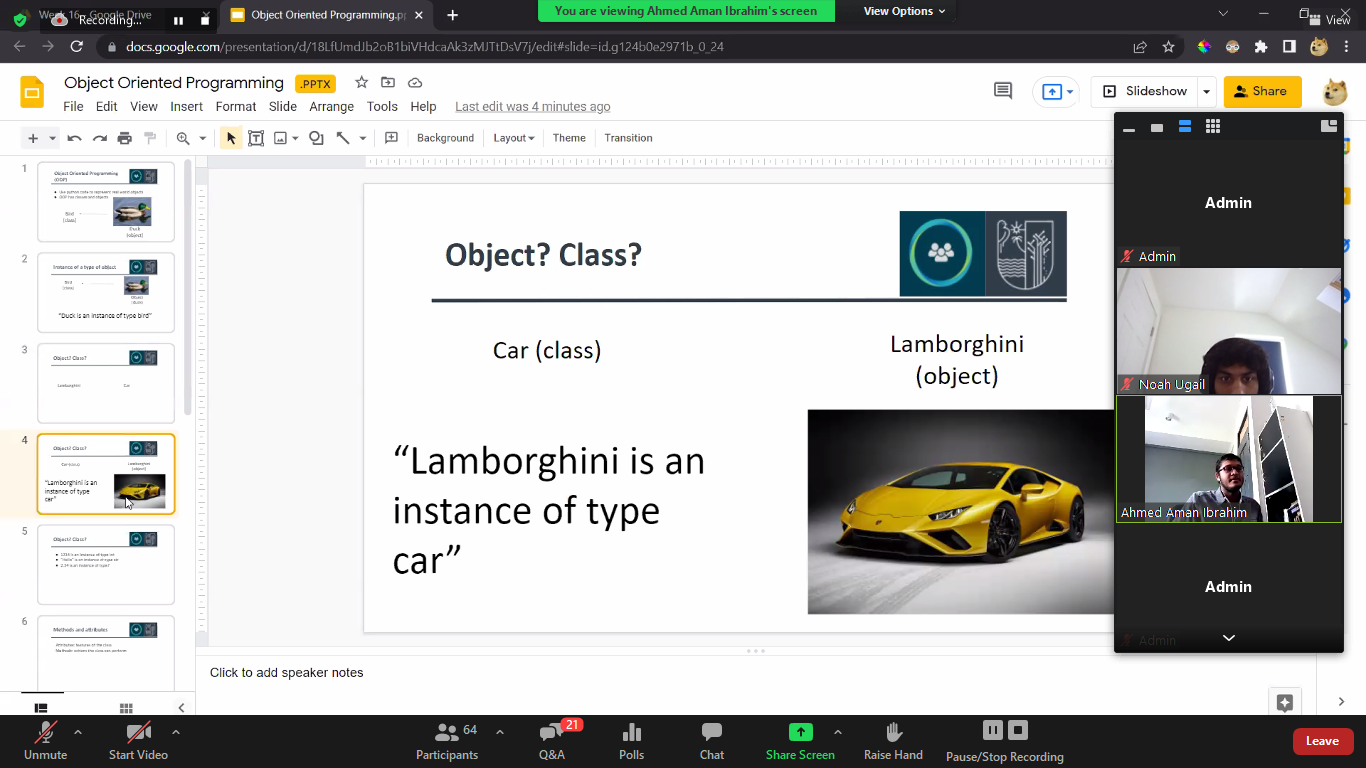Expand Share Screen options caret
This screenshot has height=768, width=1366.
[837, 732]
